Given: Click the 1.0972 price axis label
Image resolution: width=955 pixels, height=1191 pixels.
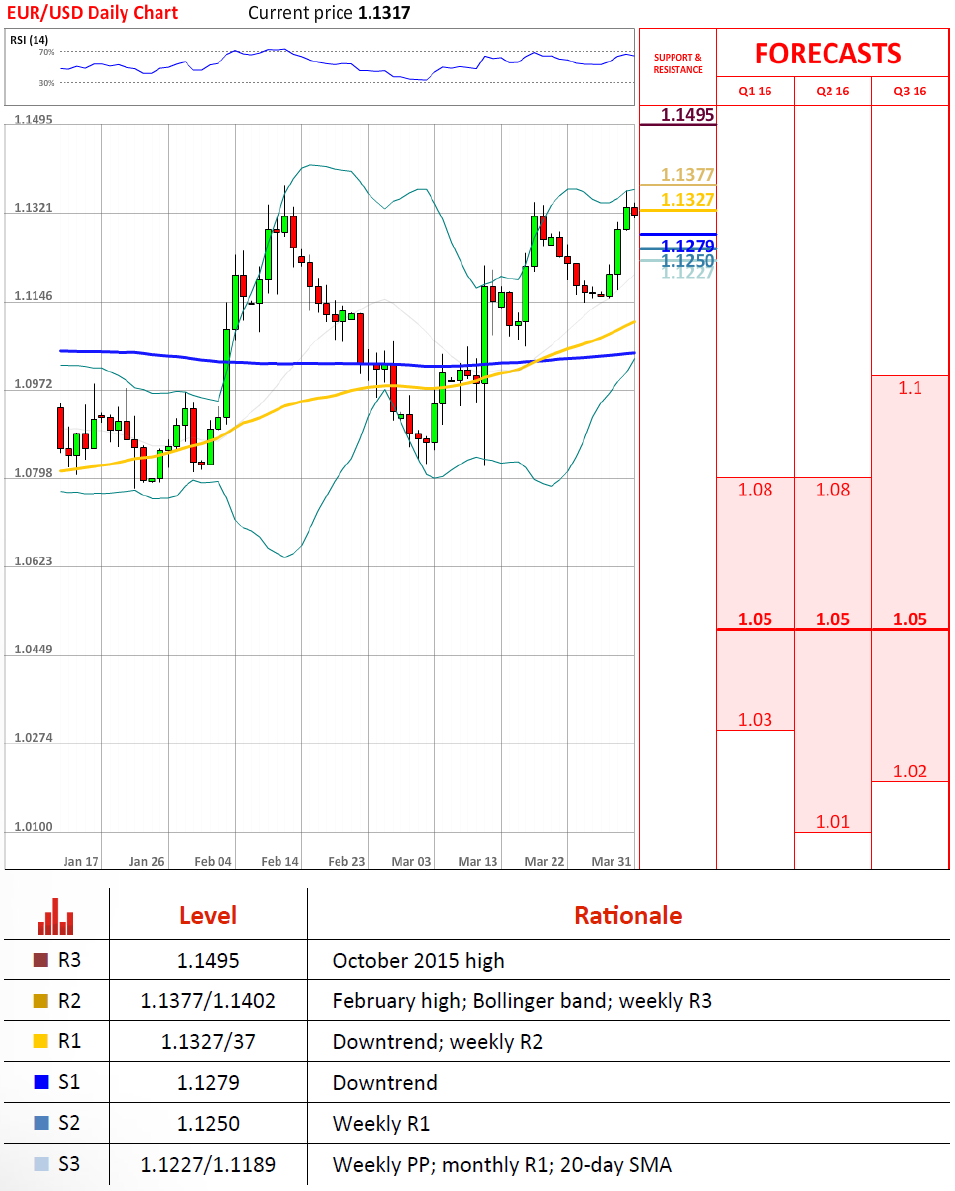Looking at the screenshot, I should (33, 384).
